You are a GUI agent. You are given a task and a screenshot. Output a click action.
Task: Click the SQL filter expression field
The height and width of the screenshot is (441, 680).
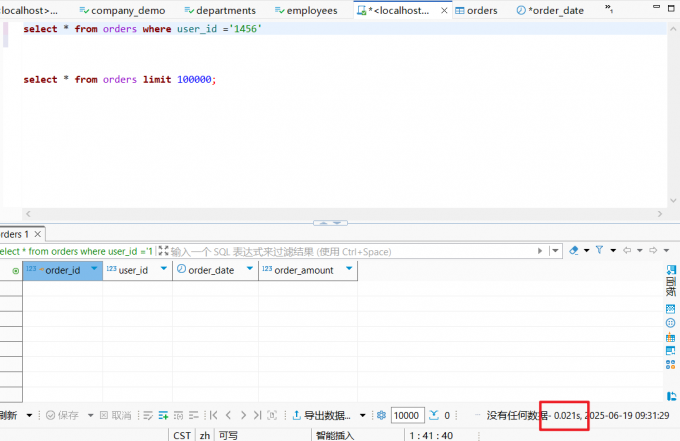(351, 252)
